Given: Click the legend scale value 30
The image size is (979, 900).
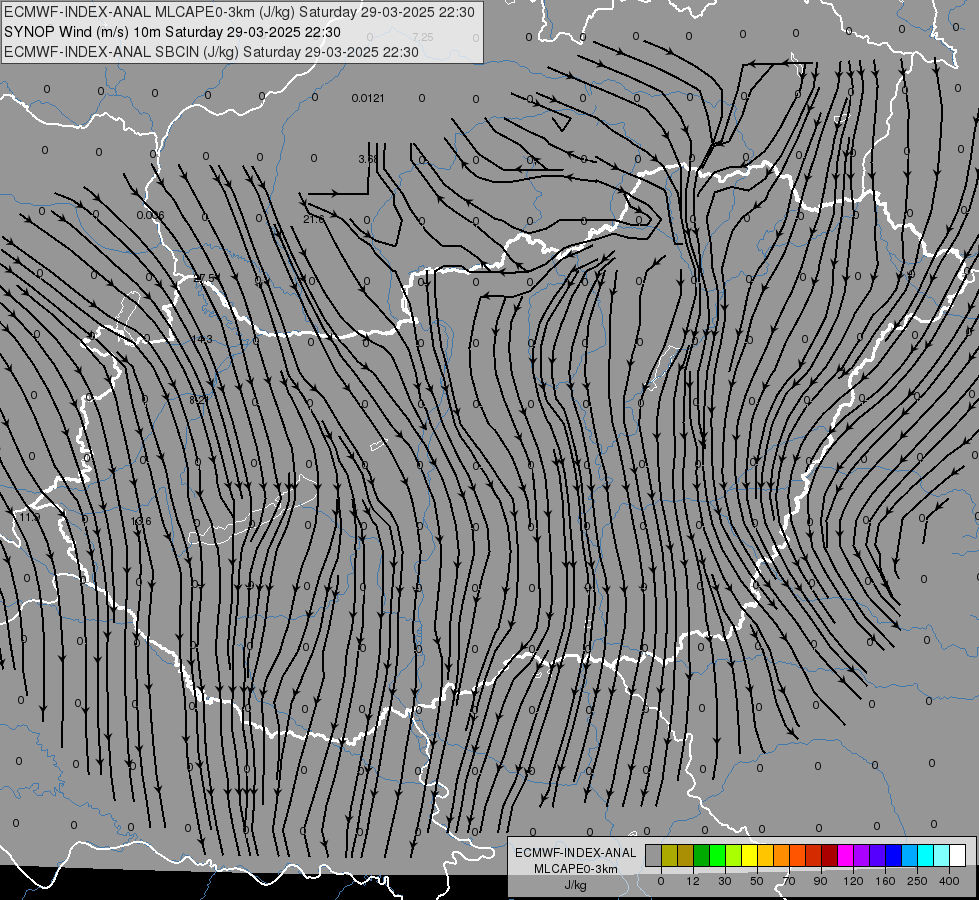Looking at the screenshot, I should [x=724, y=881].
